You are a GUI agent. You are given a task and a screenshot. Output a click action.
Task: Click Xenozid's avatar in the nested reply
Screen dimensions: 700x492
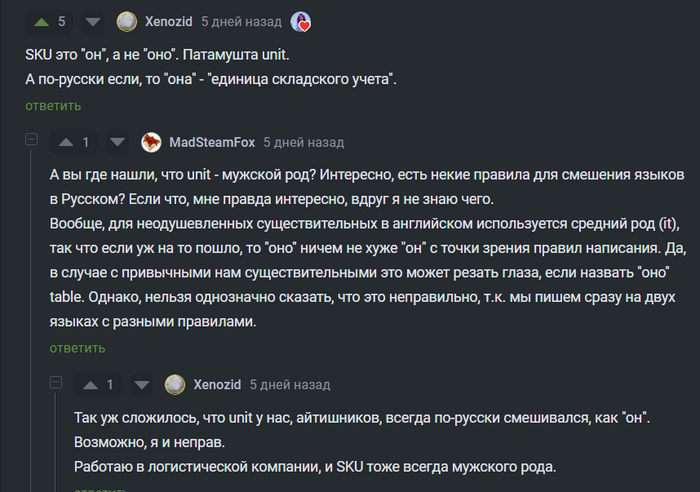176,384
